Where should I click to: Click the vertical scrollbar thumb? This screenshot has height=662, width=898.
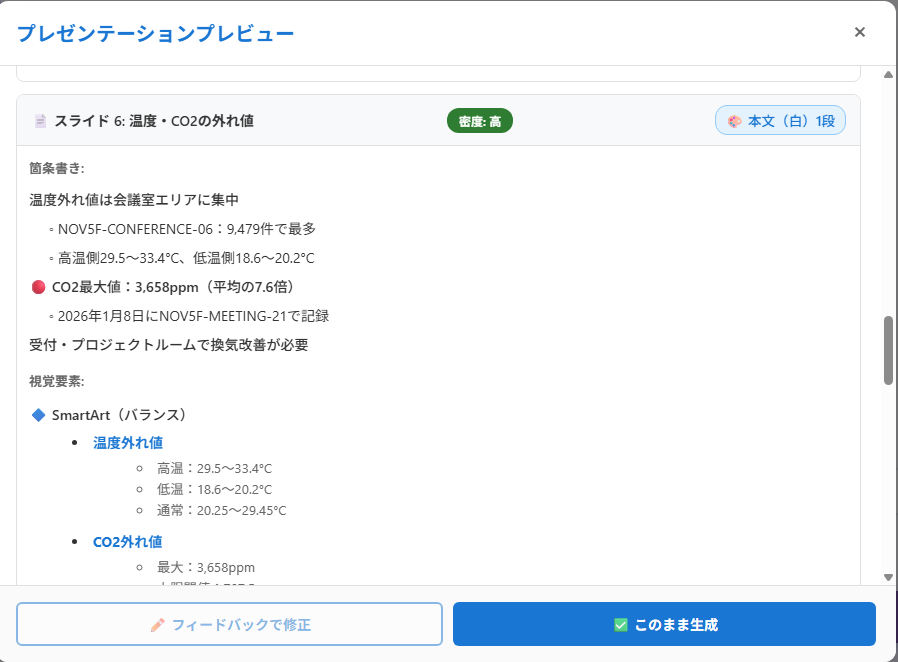tap(888, 350)
